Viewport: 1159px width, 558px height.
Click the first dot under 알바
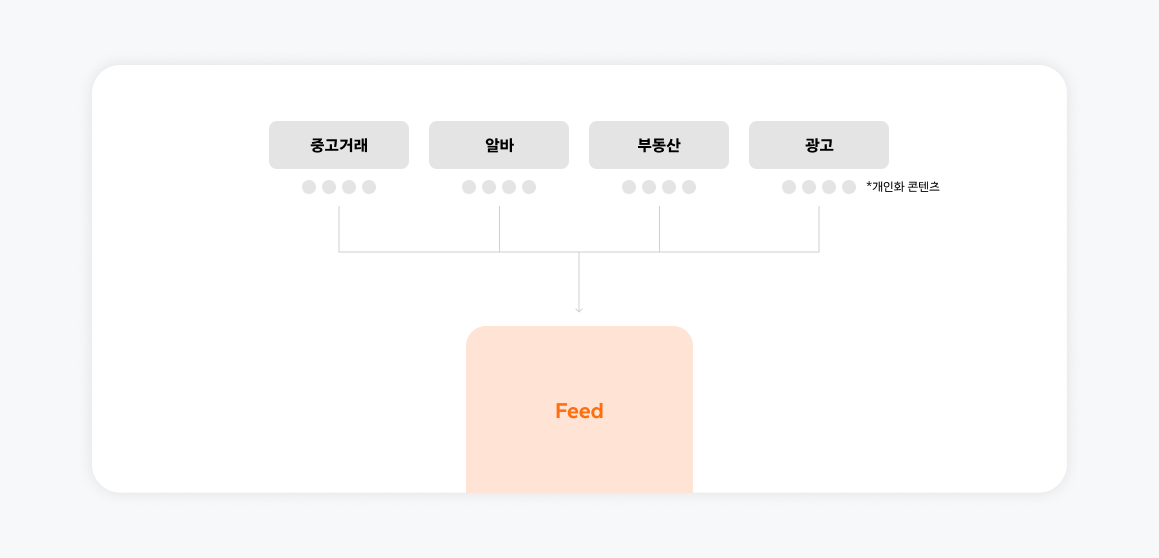pos(469,187)
